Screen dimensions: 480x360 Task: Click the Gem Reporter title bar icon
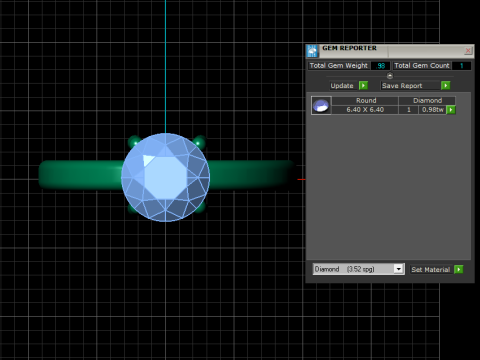(x=312, y=51)
